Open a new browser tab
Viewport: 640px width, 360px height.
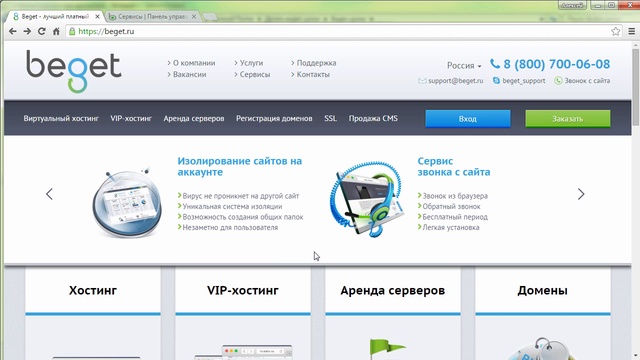coord(210,17)
